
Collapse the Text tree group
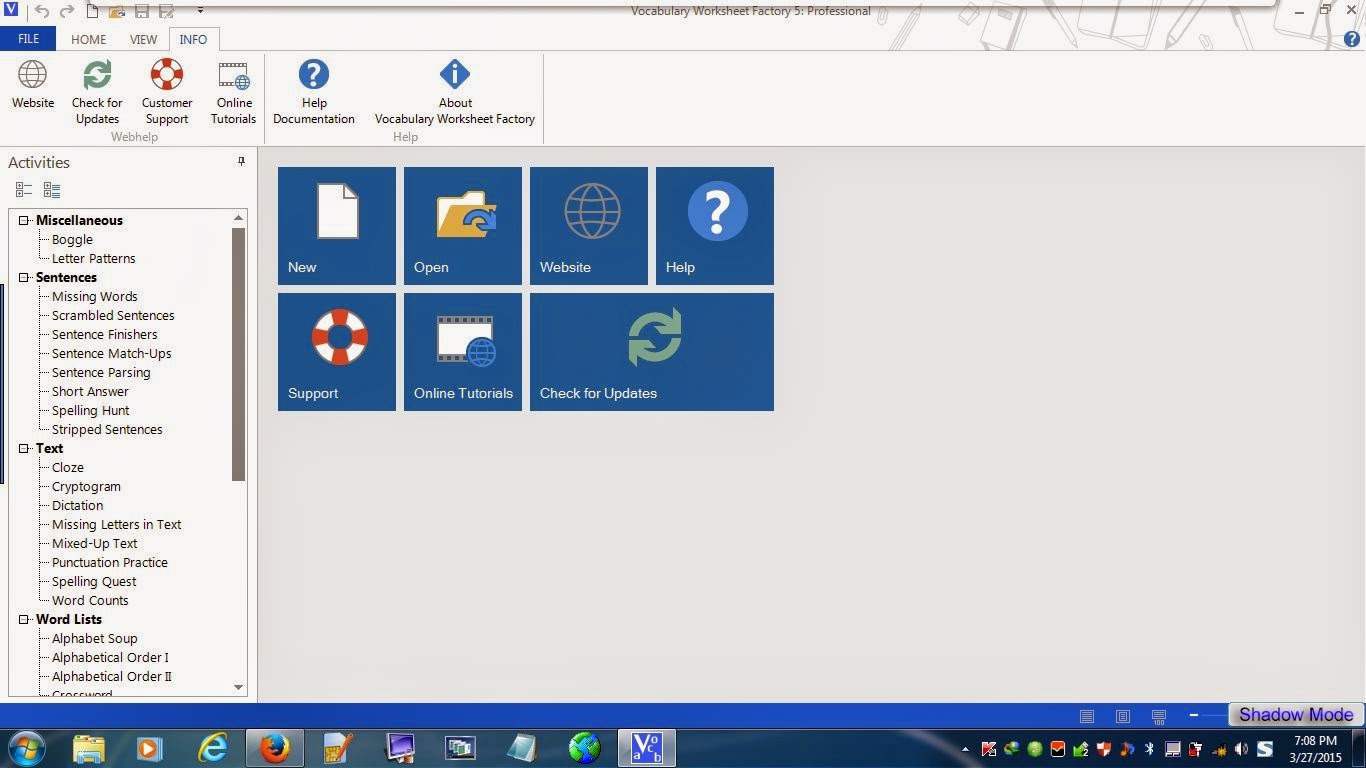24,448
